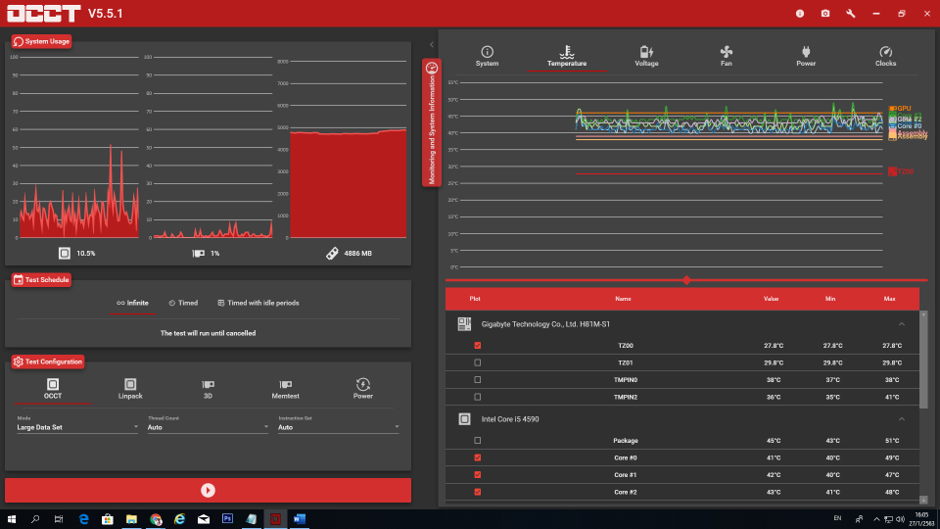Click the Gigabyte motherboard icon
Viewport: 940px width, 529px height.
[465, 324]
